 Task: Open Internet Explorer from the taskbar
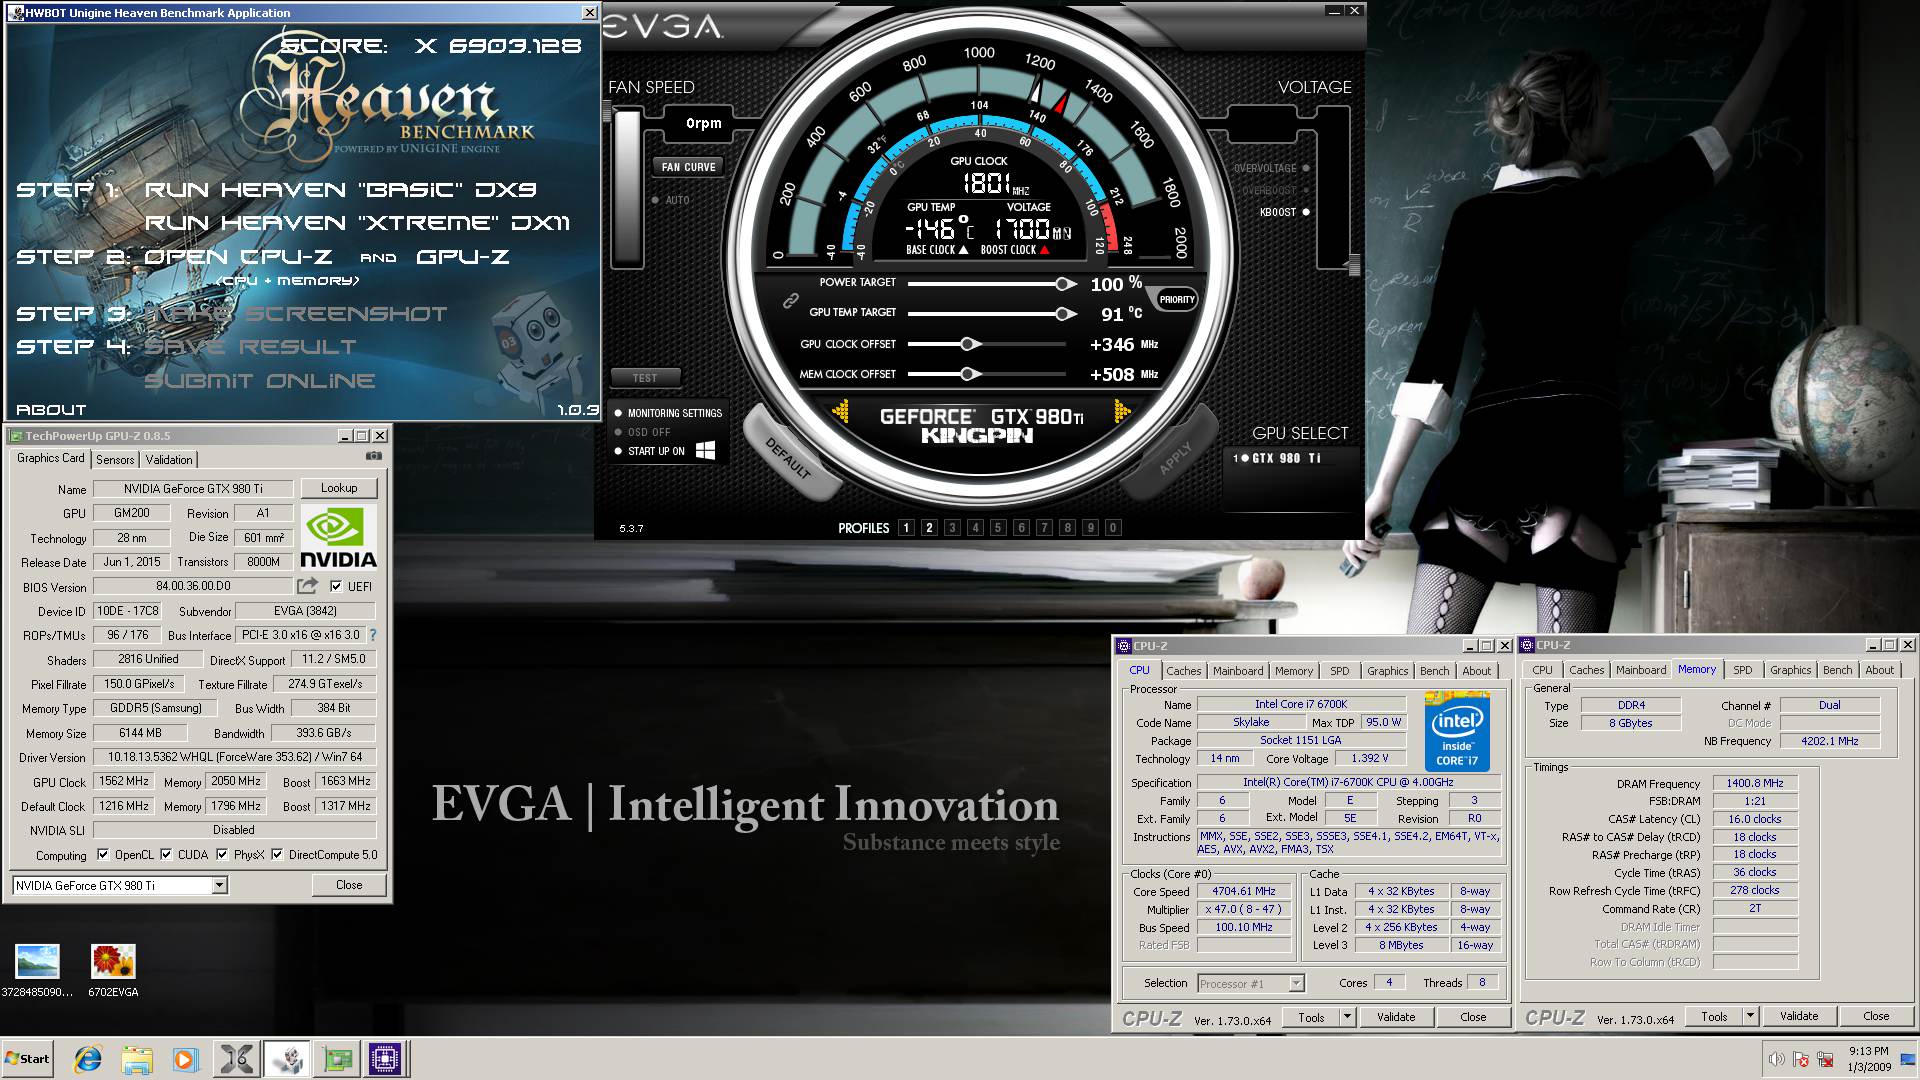point(88,1059)
